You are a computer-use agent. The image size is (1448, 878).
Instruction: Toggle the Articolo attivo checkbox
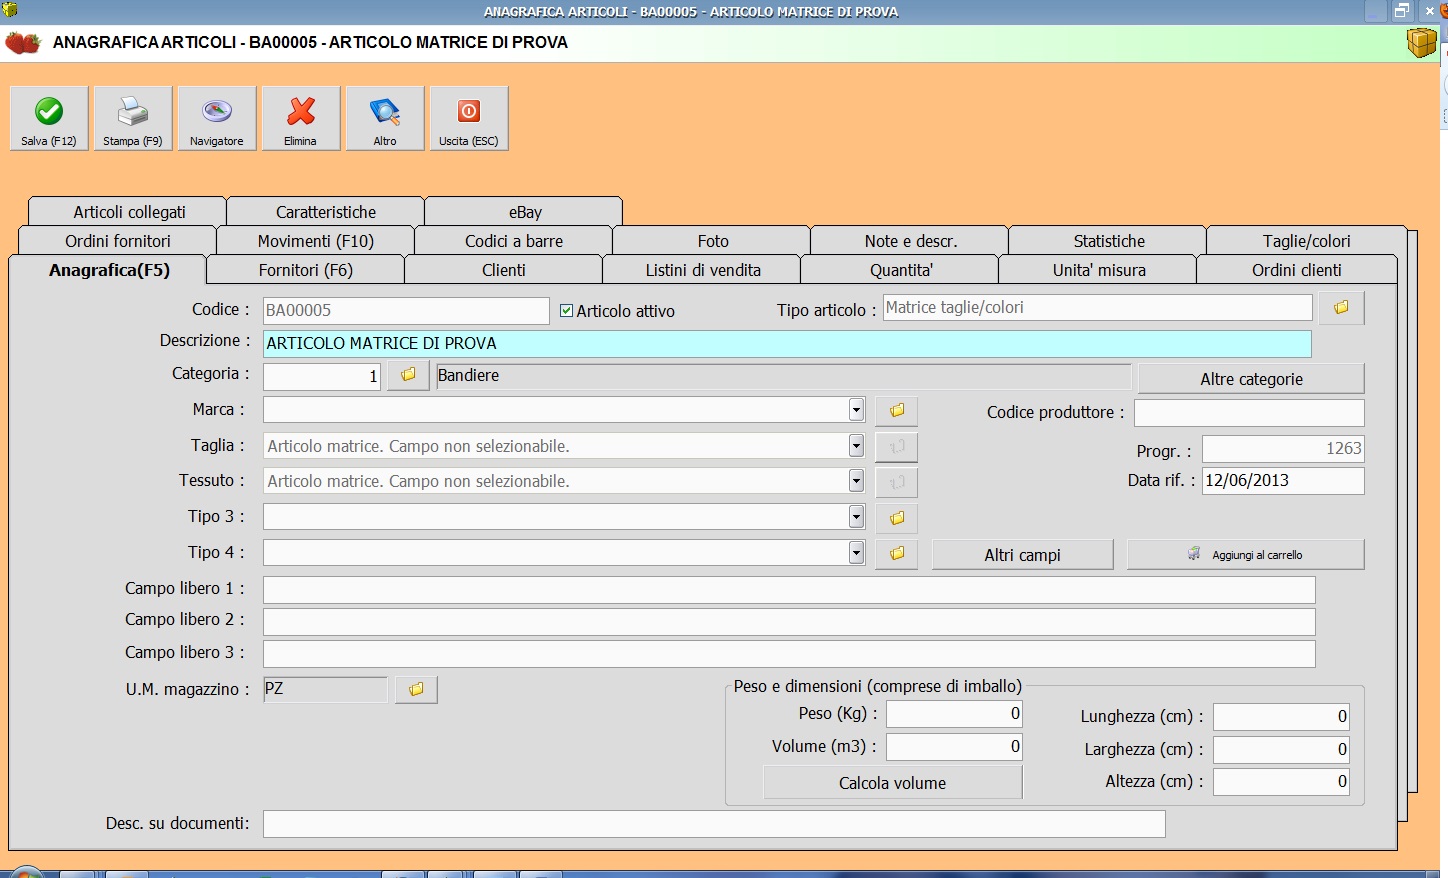coord(567,311)
